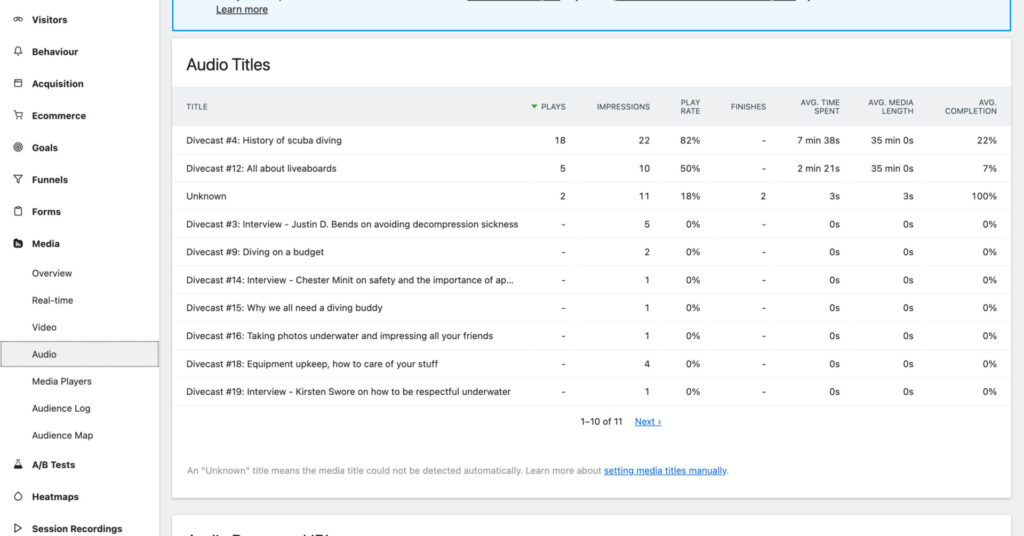The image size is (1024, 536).
Task: Click the Goals target icon
Action: click(x=17, y=148)
